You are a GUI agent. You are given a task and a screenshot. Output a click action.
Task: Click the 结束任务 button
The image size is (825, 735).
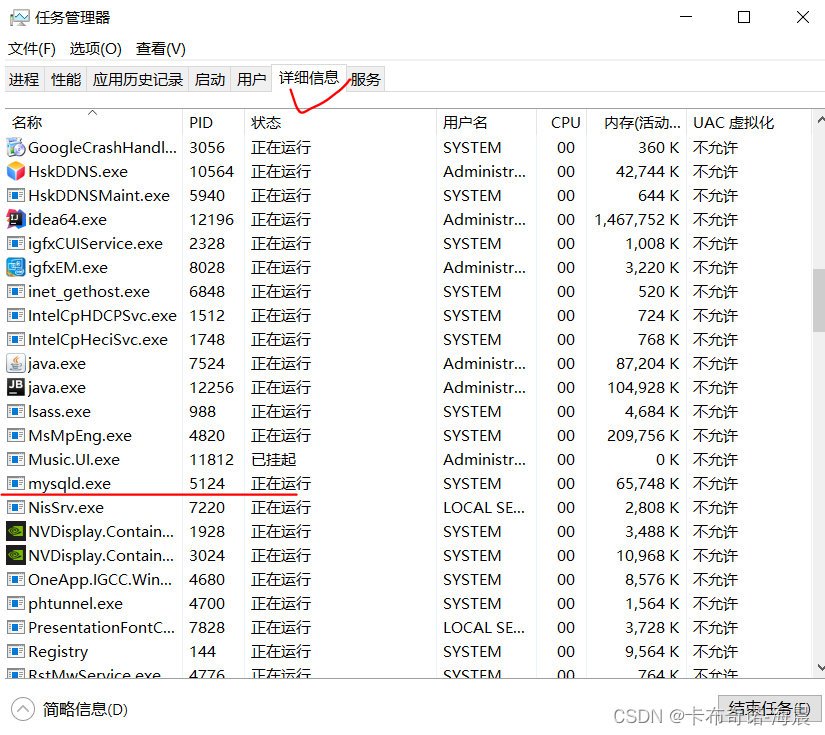(769, 708)
